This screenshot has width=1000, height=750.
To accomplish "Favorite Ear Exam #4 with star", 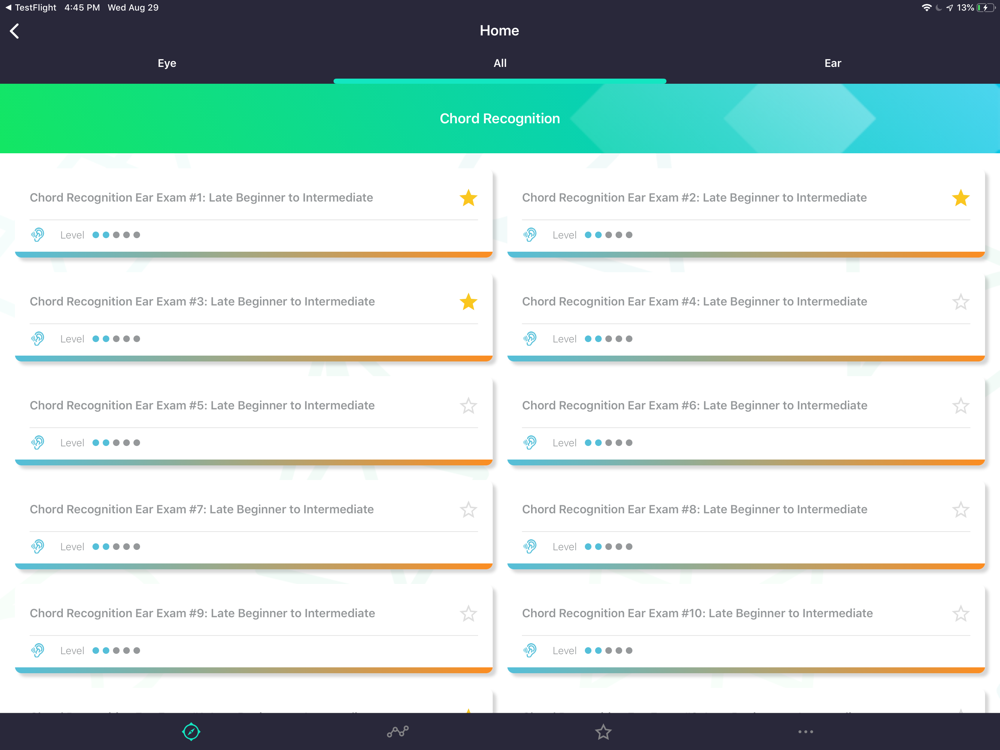I will pos(960,302).
